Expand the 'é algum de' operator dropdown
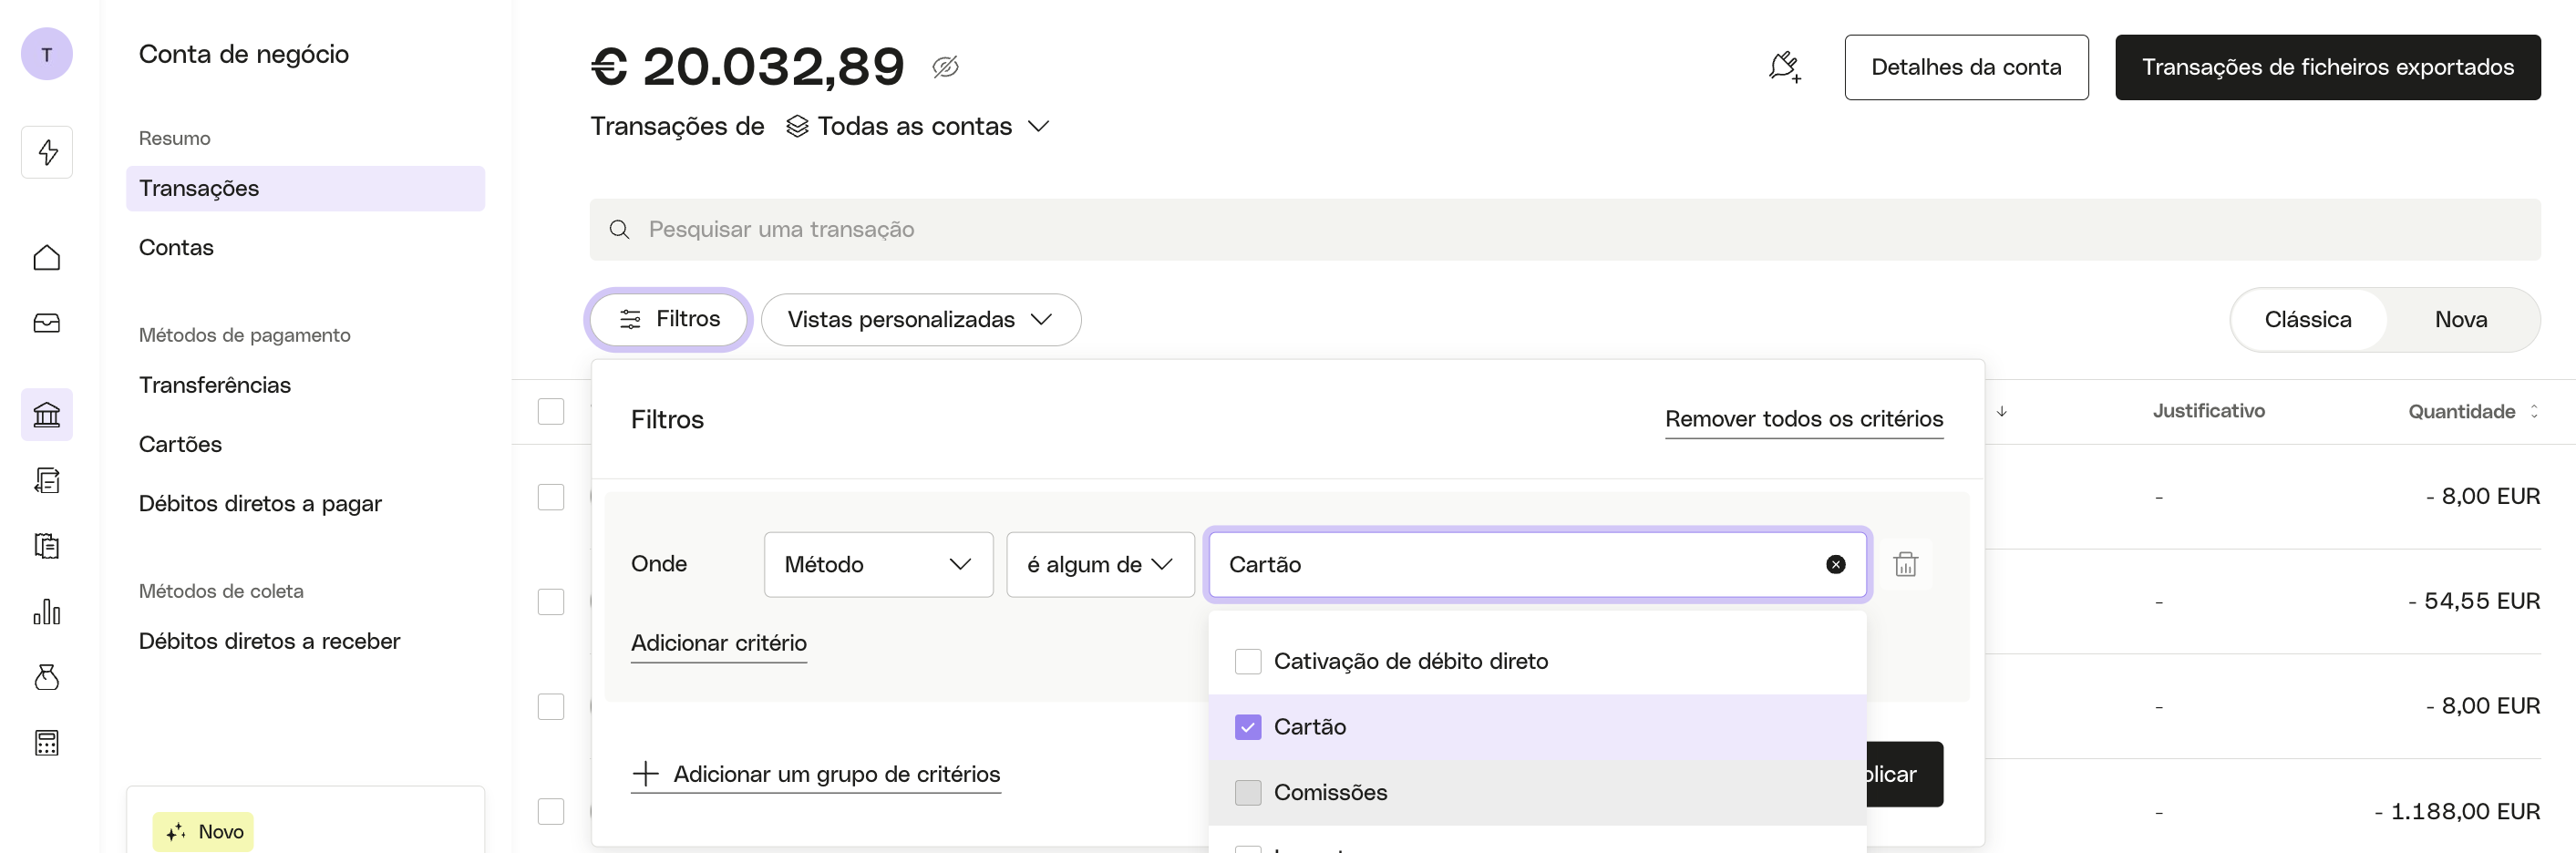Image resolution: width=2576 pixels, height=853 pixels. pyautogui.click(x=1100, y=565)
